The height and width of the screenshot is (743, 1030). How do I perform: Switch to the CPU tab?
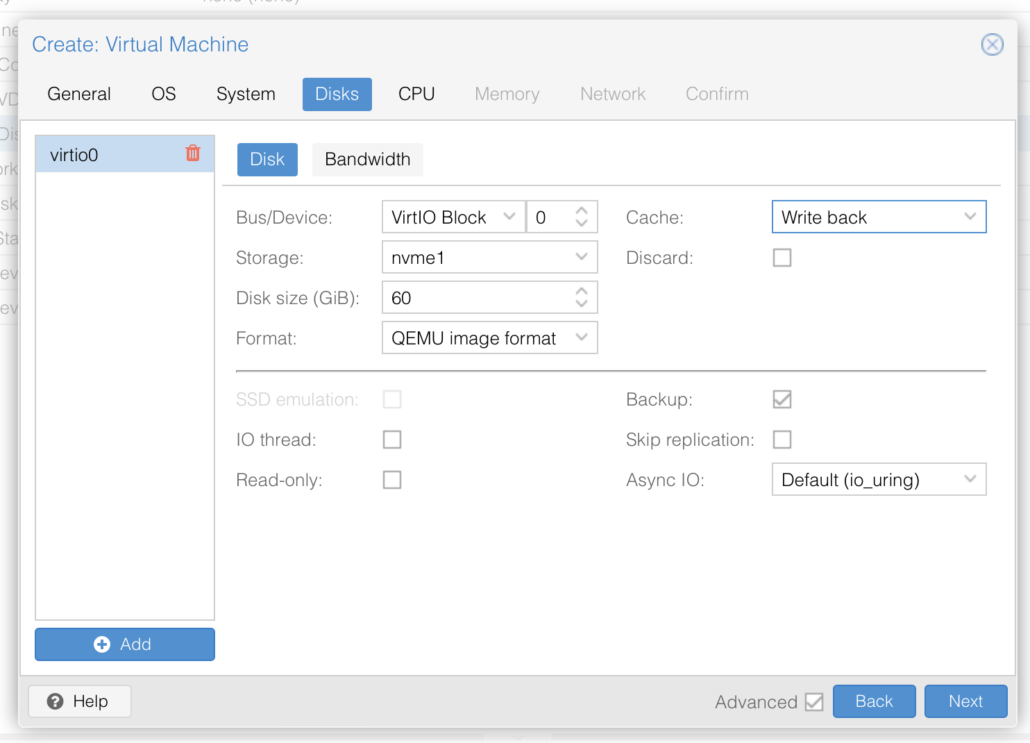[416, 94]
